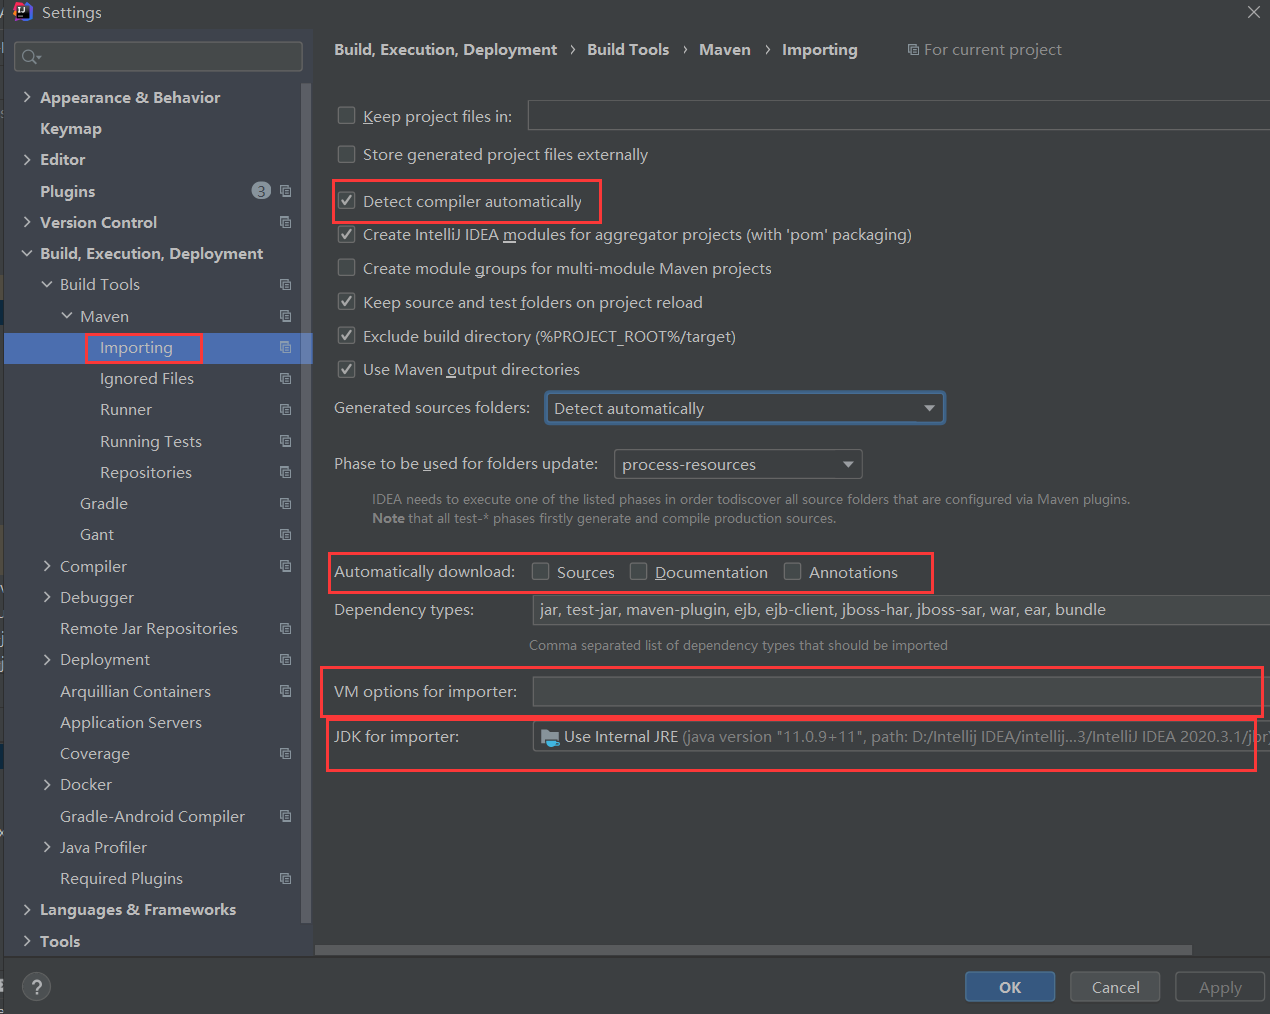Collapse the Maven node
1270x1014 pixels.
[x=67, y=316]
